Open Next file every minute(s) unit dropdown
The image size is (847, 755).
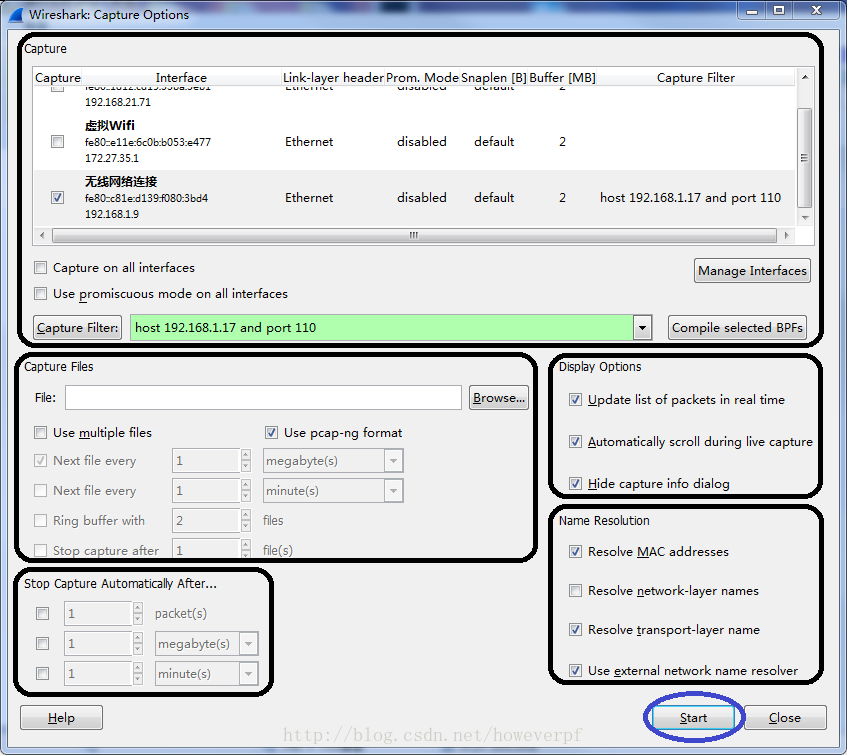pyautogui.click(x=393, y=491)
